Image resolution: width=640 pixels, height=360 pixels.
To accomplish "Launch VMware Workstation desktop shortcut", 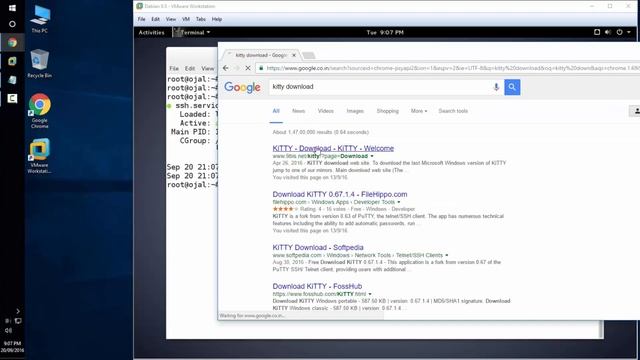I will tap(39, 156).
